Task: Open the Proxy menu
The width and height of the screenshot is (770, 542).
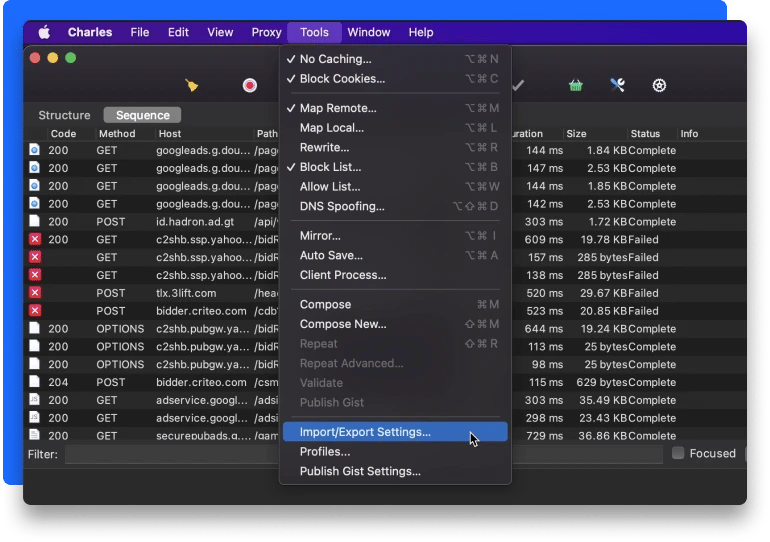Action: pyautogui.click(x=266, y=32)
